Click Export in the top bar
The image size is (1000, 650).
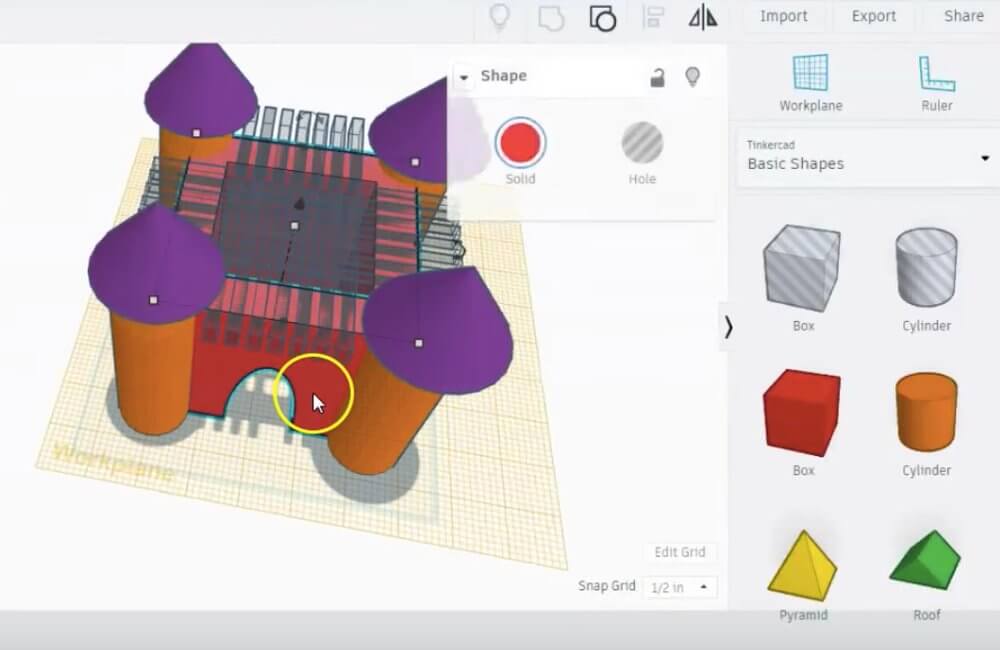tap(873, 16)
